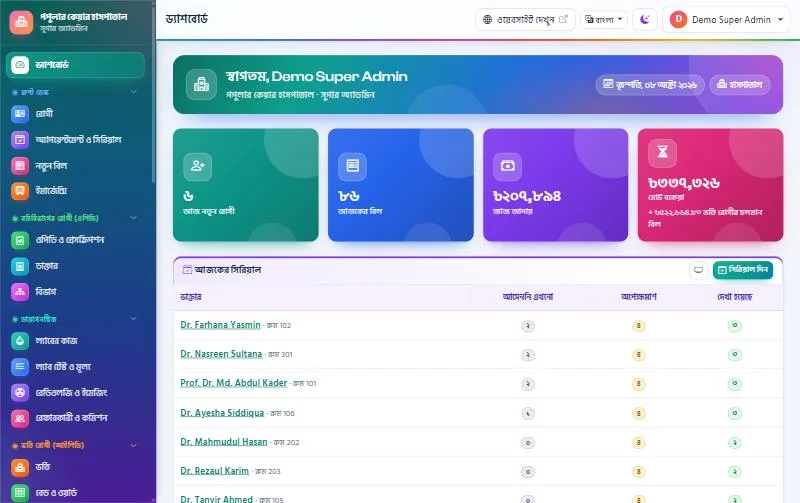Image resolution: width=800 pixels, height=503 pixels.
Task: Click the ভর্তি (admission) orange icon
Action: (x=20, y=467)
